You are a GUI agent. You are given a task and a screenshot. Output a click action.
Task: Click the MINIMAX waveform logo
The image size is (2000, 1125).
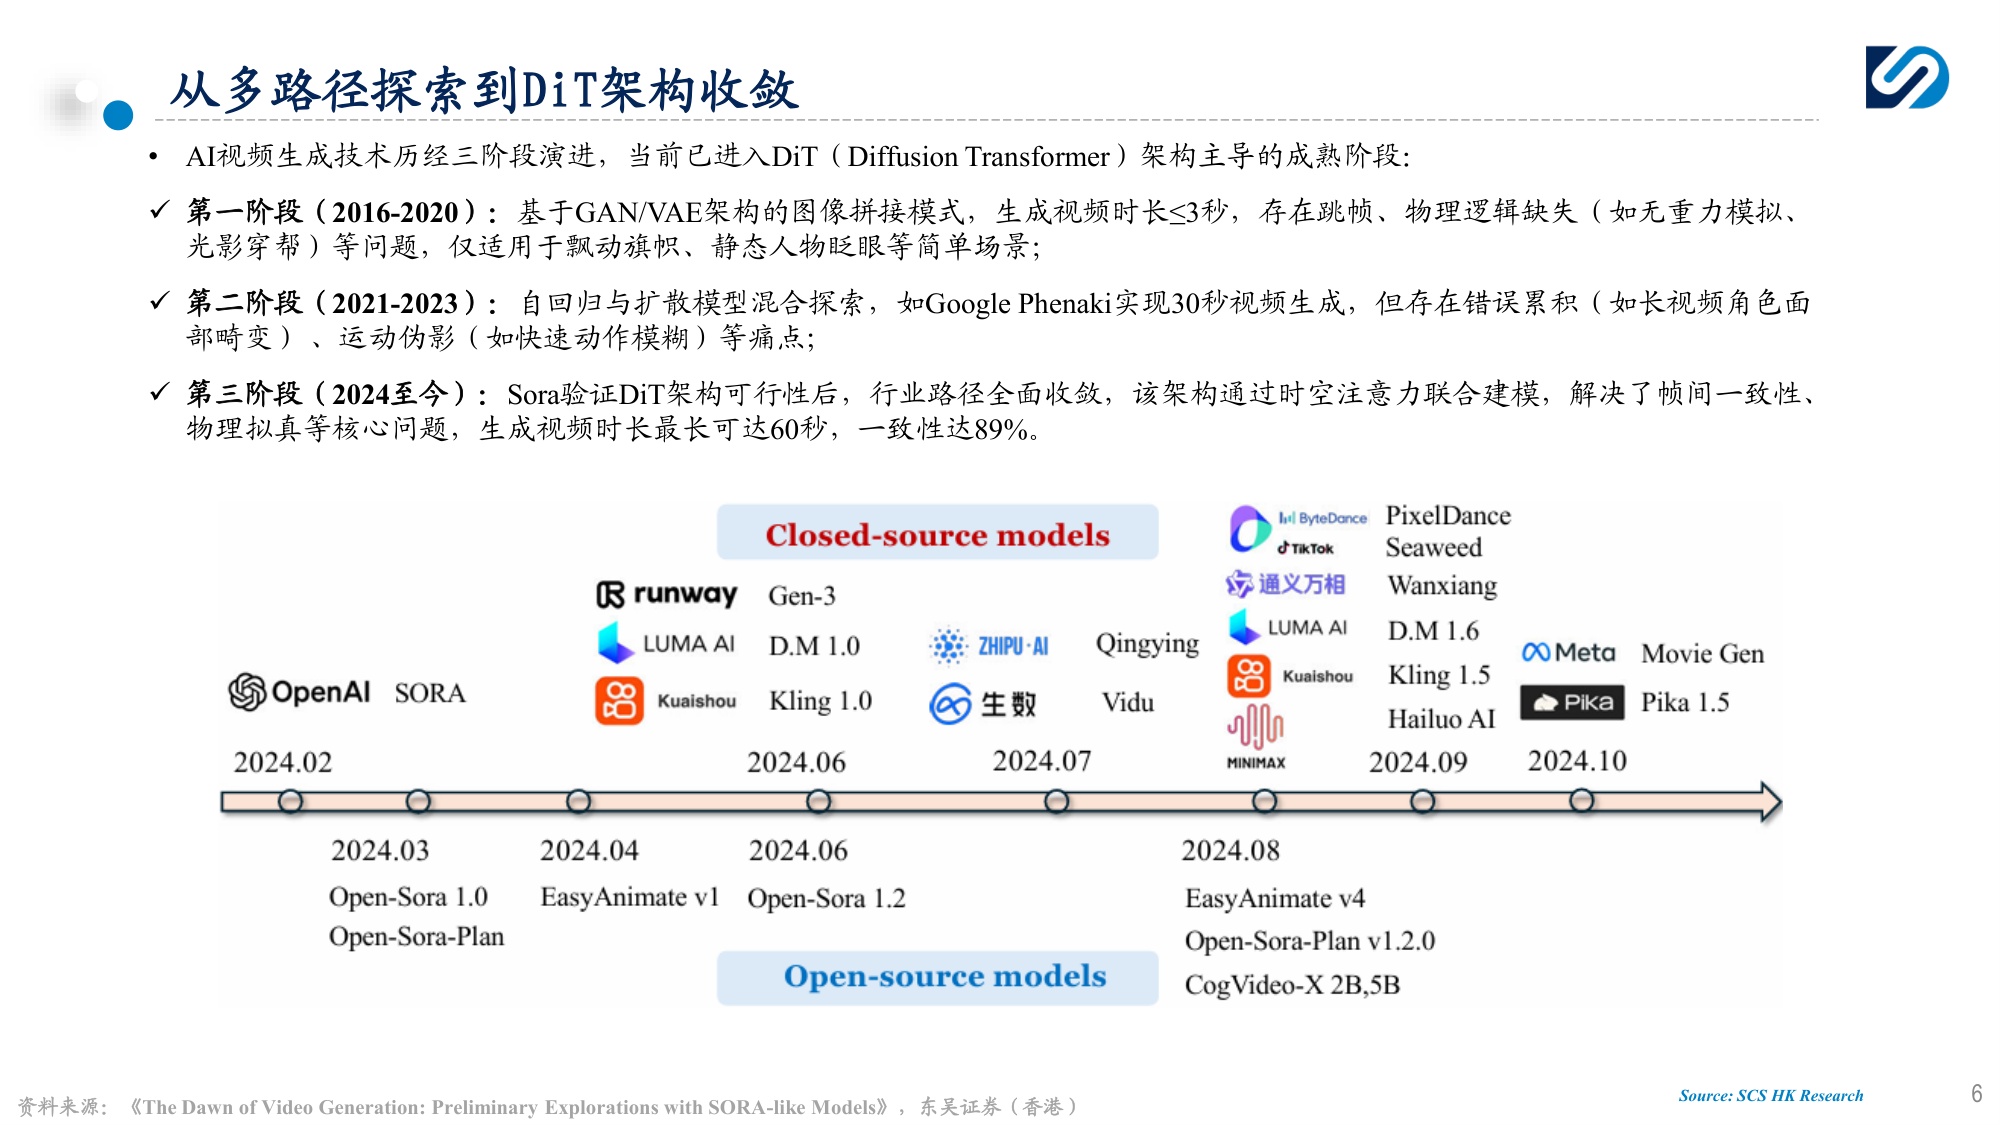[1256, 736]
